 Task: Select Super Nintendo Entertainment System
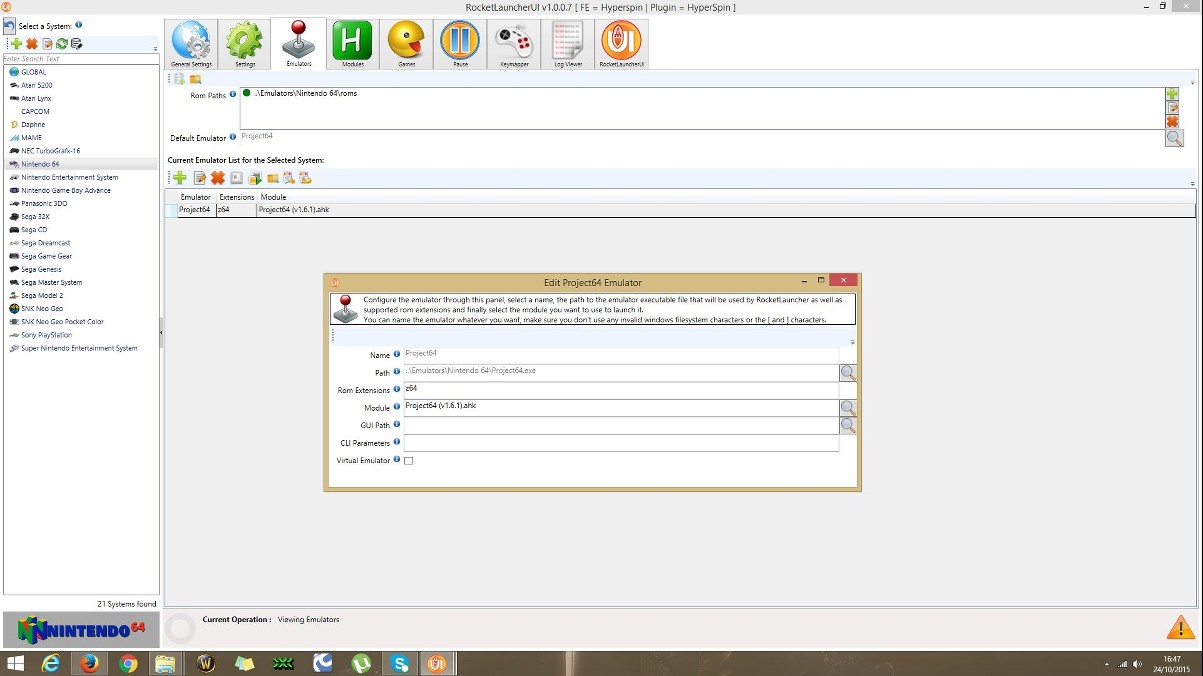pos(81,348)
